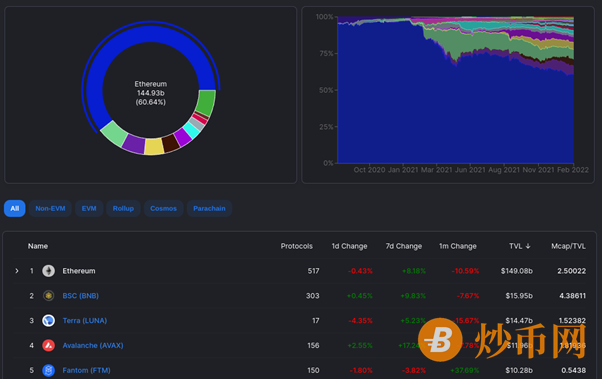Click BSC protocols count 303
The height and width of the screenshot is (379, 602).
click(313, 296)
